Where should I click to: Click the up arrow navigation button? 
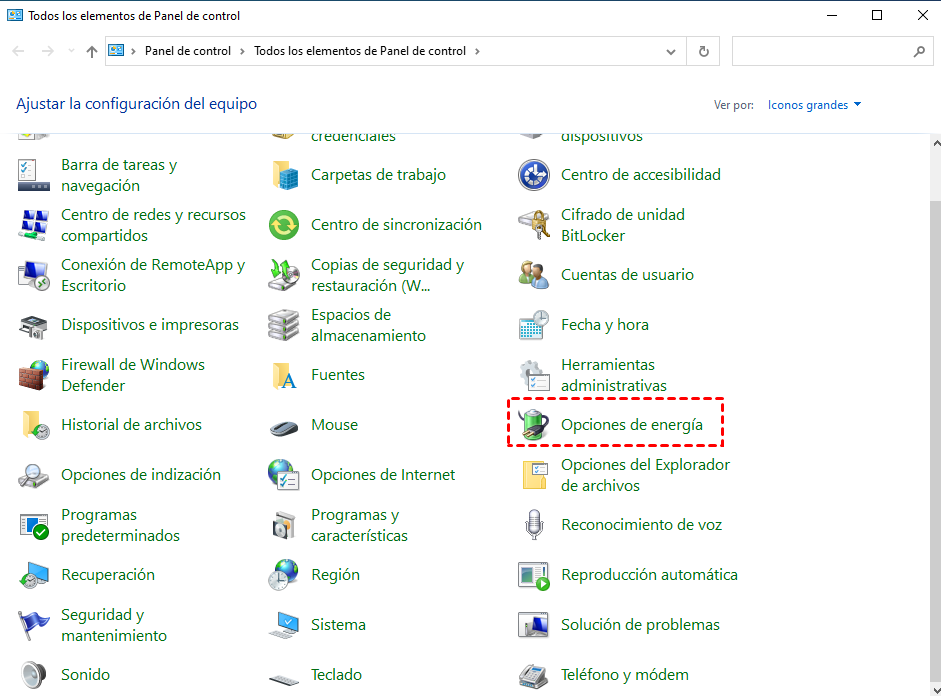click(92, 51)
